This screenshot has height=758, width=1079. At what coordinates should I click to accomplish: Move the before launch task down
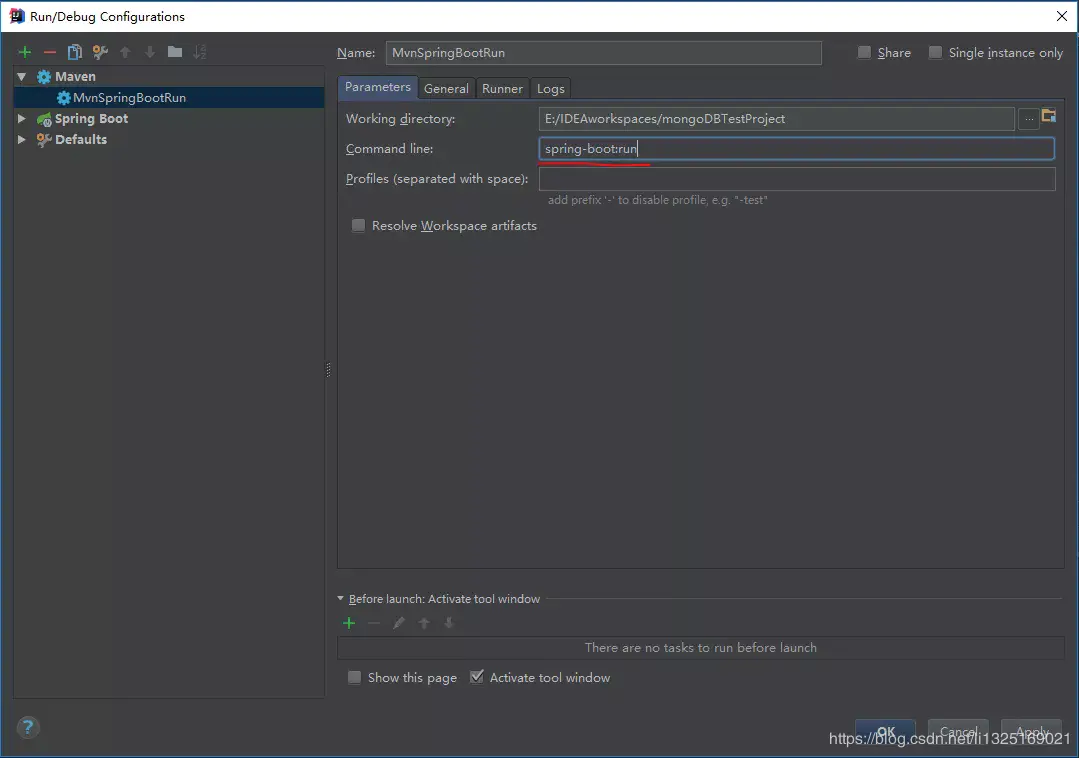click(449, 623)
